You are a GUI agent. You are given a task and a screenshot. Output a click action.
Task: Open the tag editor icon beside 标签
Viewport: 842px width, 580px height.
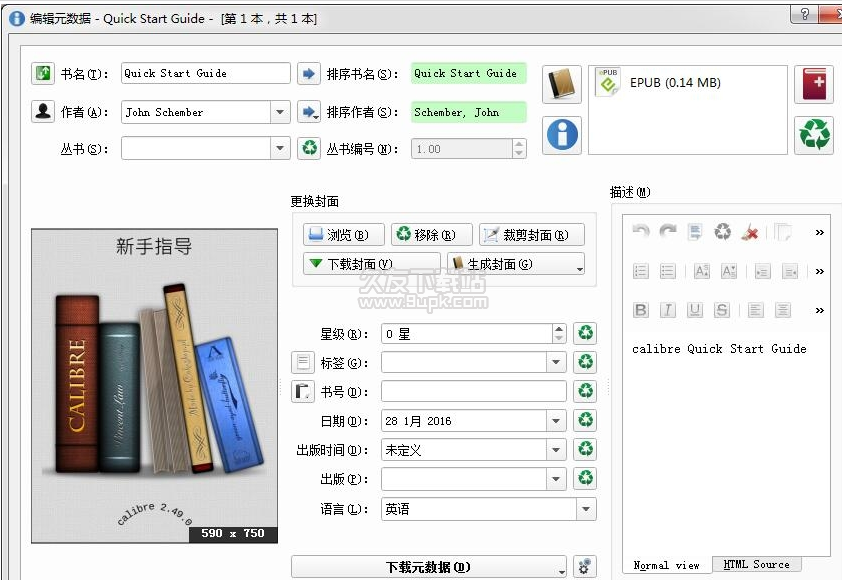coord(303,362)
